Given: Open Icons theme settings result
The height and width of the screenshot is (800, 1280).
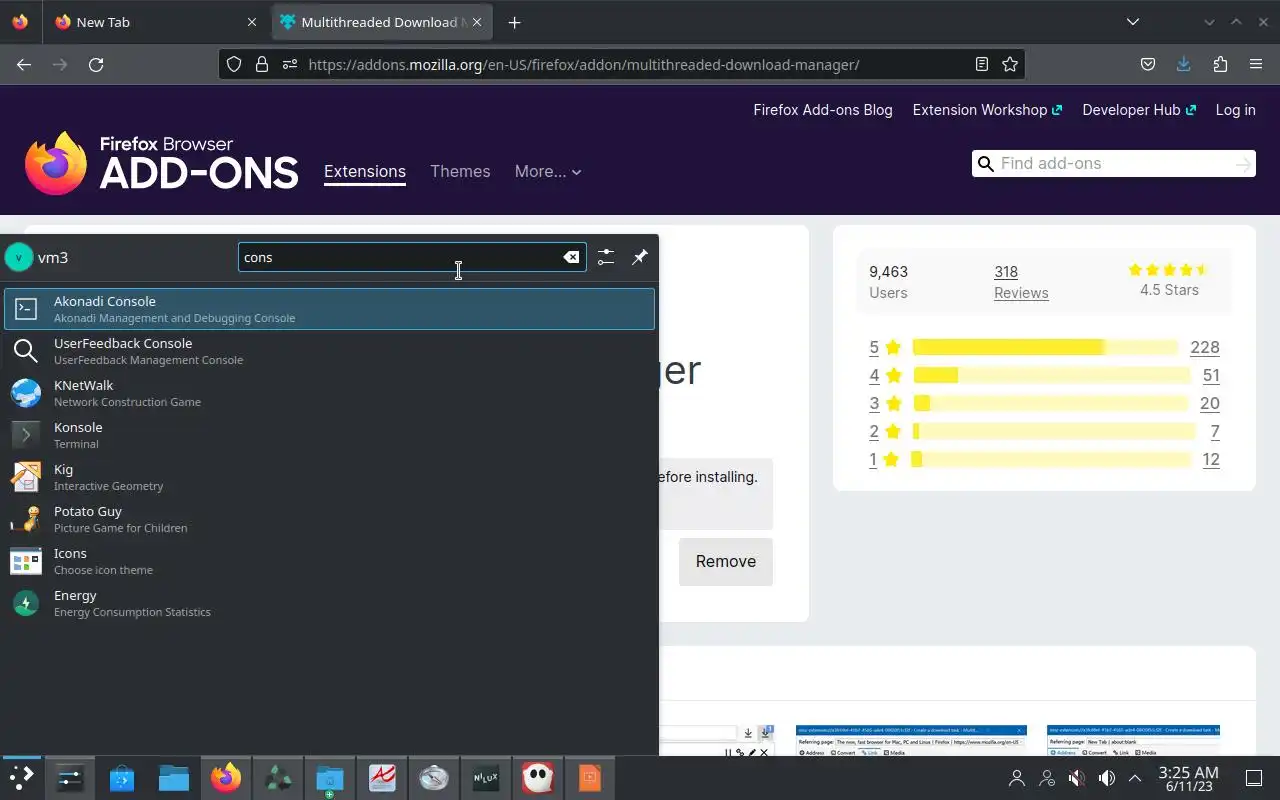Looking at the screenshot, I should [329, 561].
